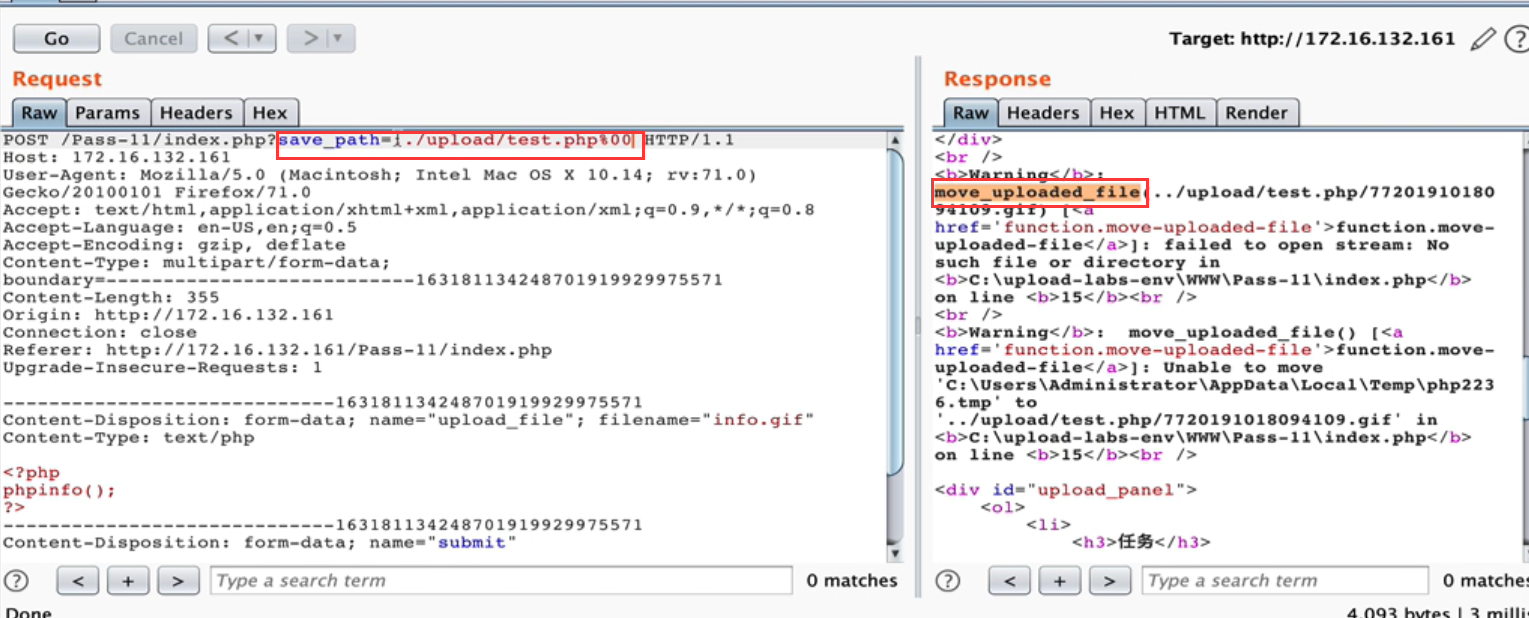1529x618 pixels.
Task: Select the Response Raw tab
Action: [x=971, y=113]
